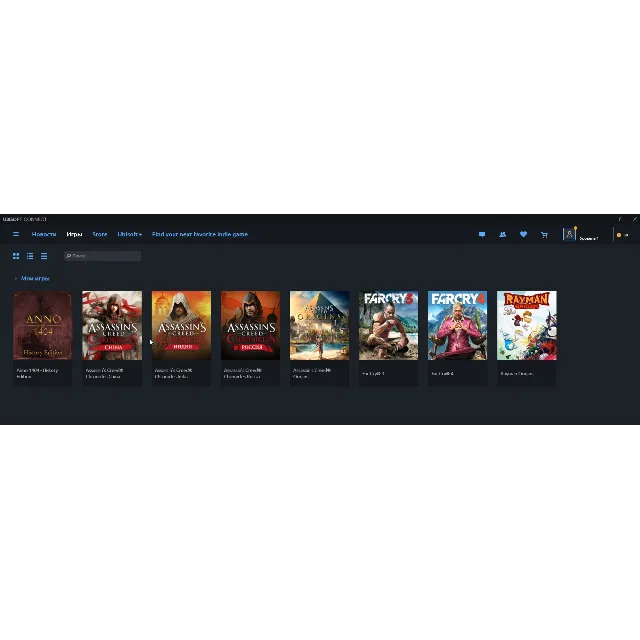Select the Игры tab
Screen dimensions: 640x640
[x=74, y=234]
